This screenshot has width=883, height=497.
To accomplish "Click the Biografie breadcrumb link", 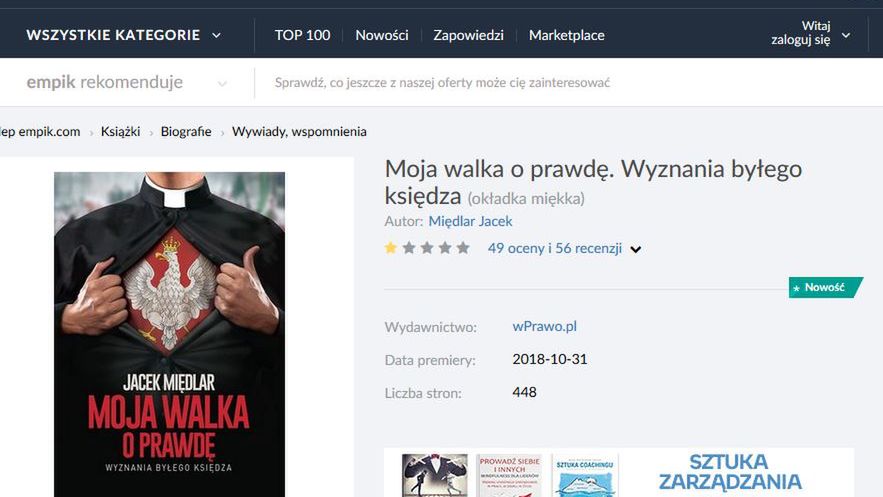I will coord(186,132).
